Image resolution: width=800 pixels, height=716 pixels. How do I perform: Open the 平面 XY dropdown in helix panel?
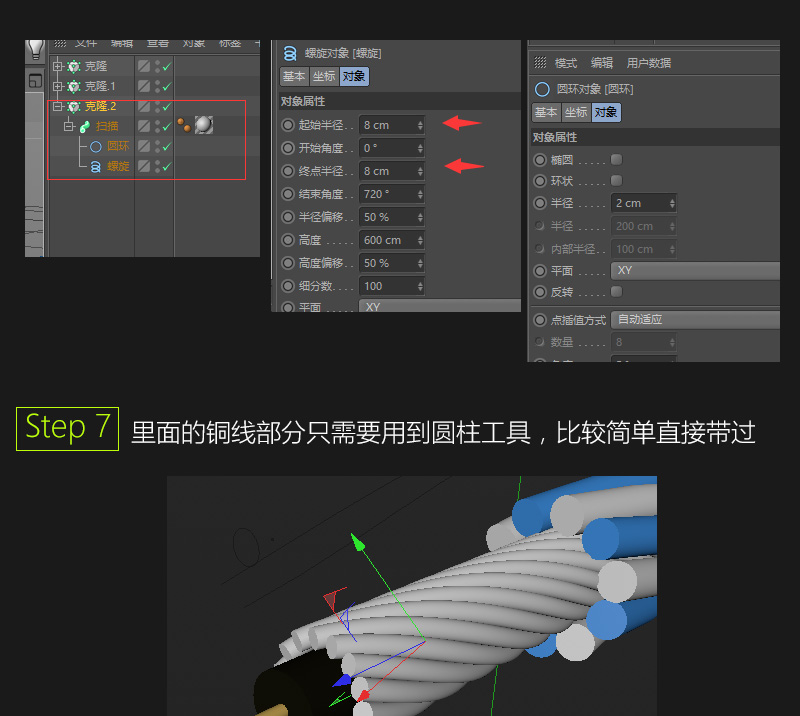[x=440, y=306]
